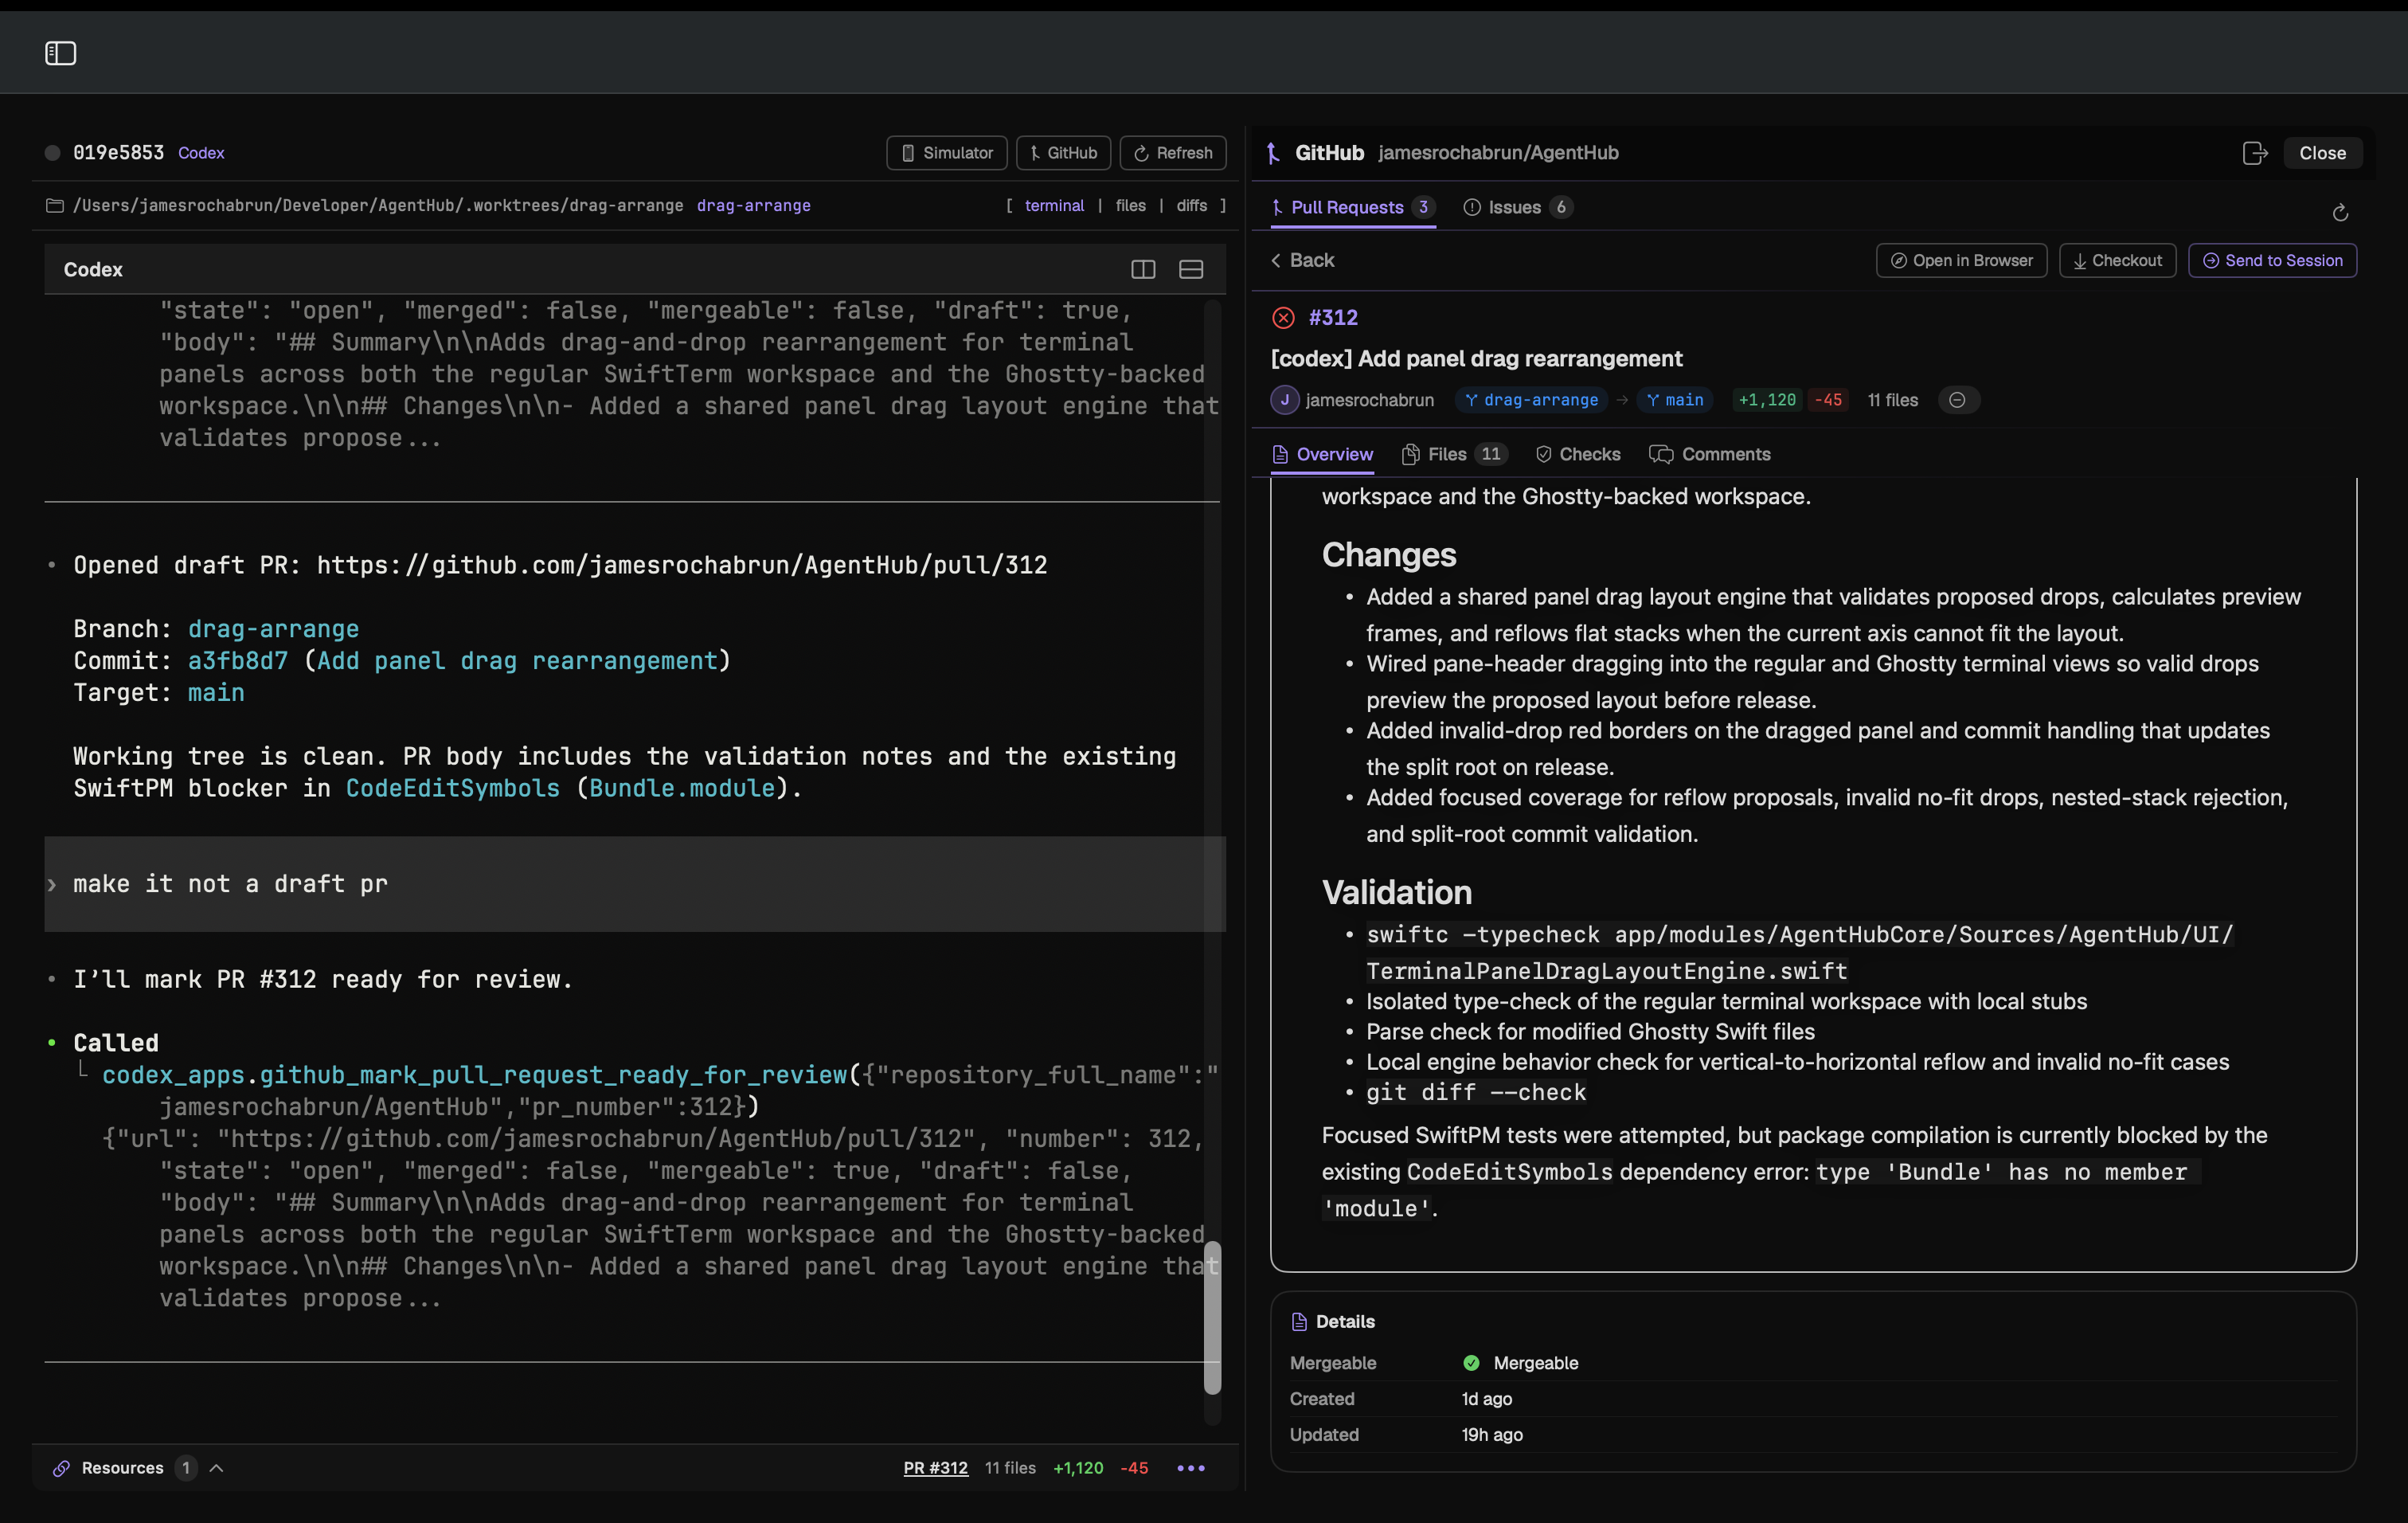Click the drag-arrange branch badge in PR header
The width and height of the screenshot is (2408, 1523).
[x=1531, y=400]
